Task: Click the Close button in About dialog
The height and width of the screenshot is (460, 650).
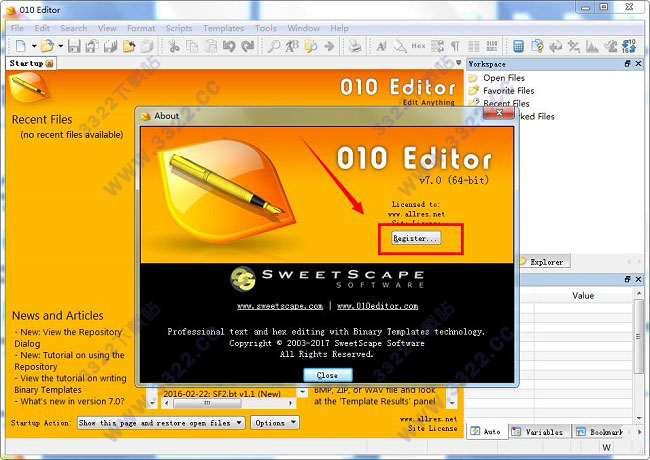Action: click(x=328, y=375)
